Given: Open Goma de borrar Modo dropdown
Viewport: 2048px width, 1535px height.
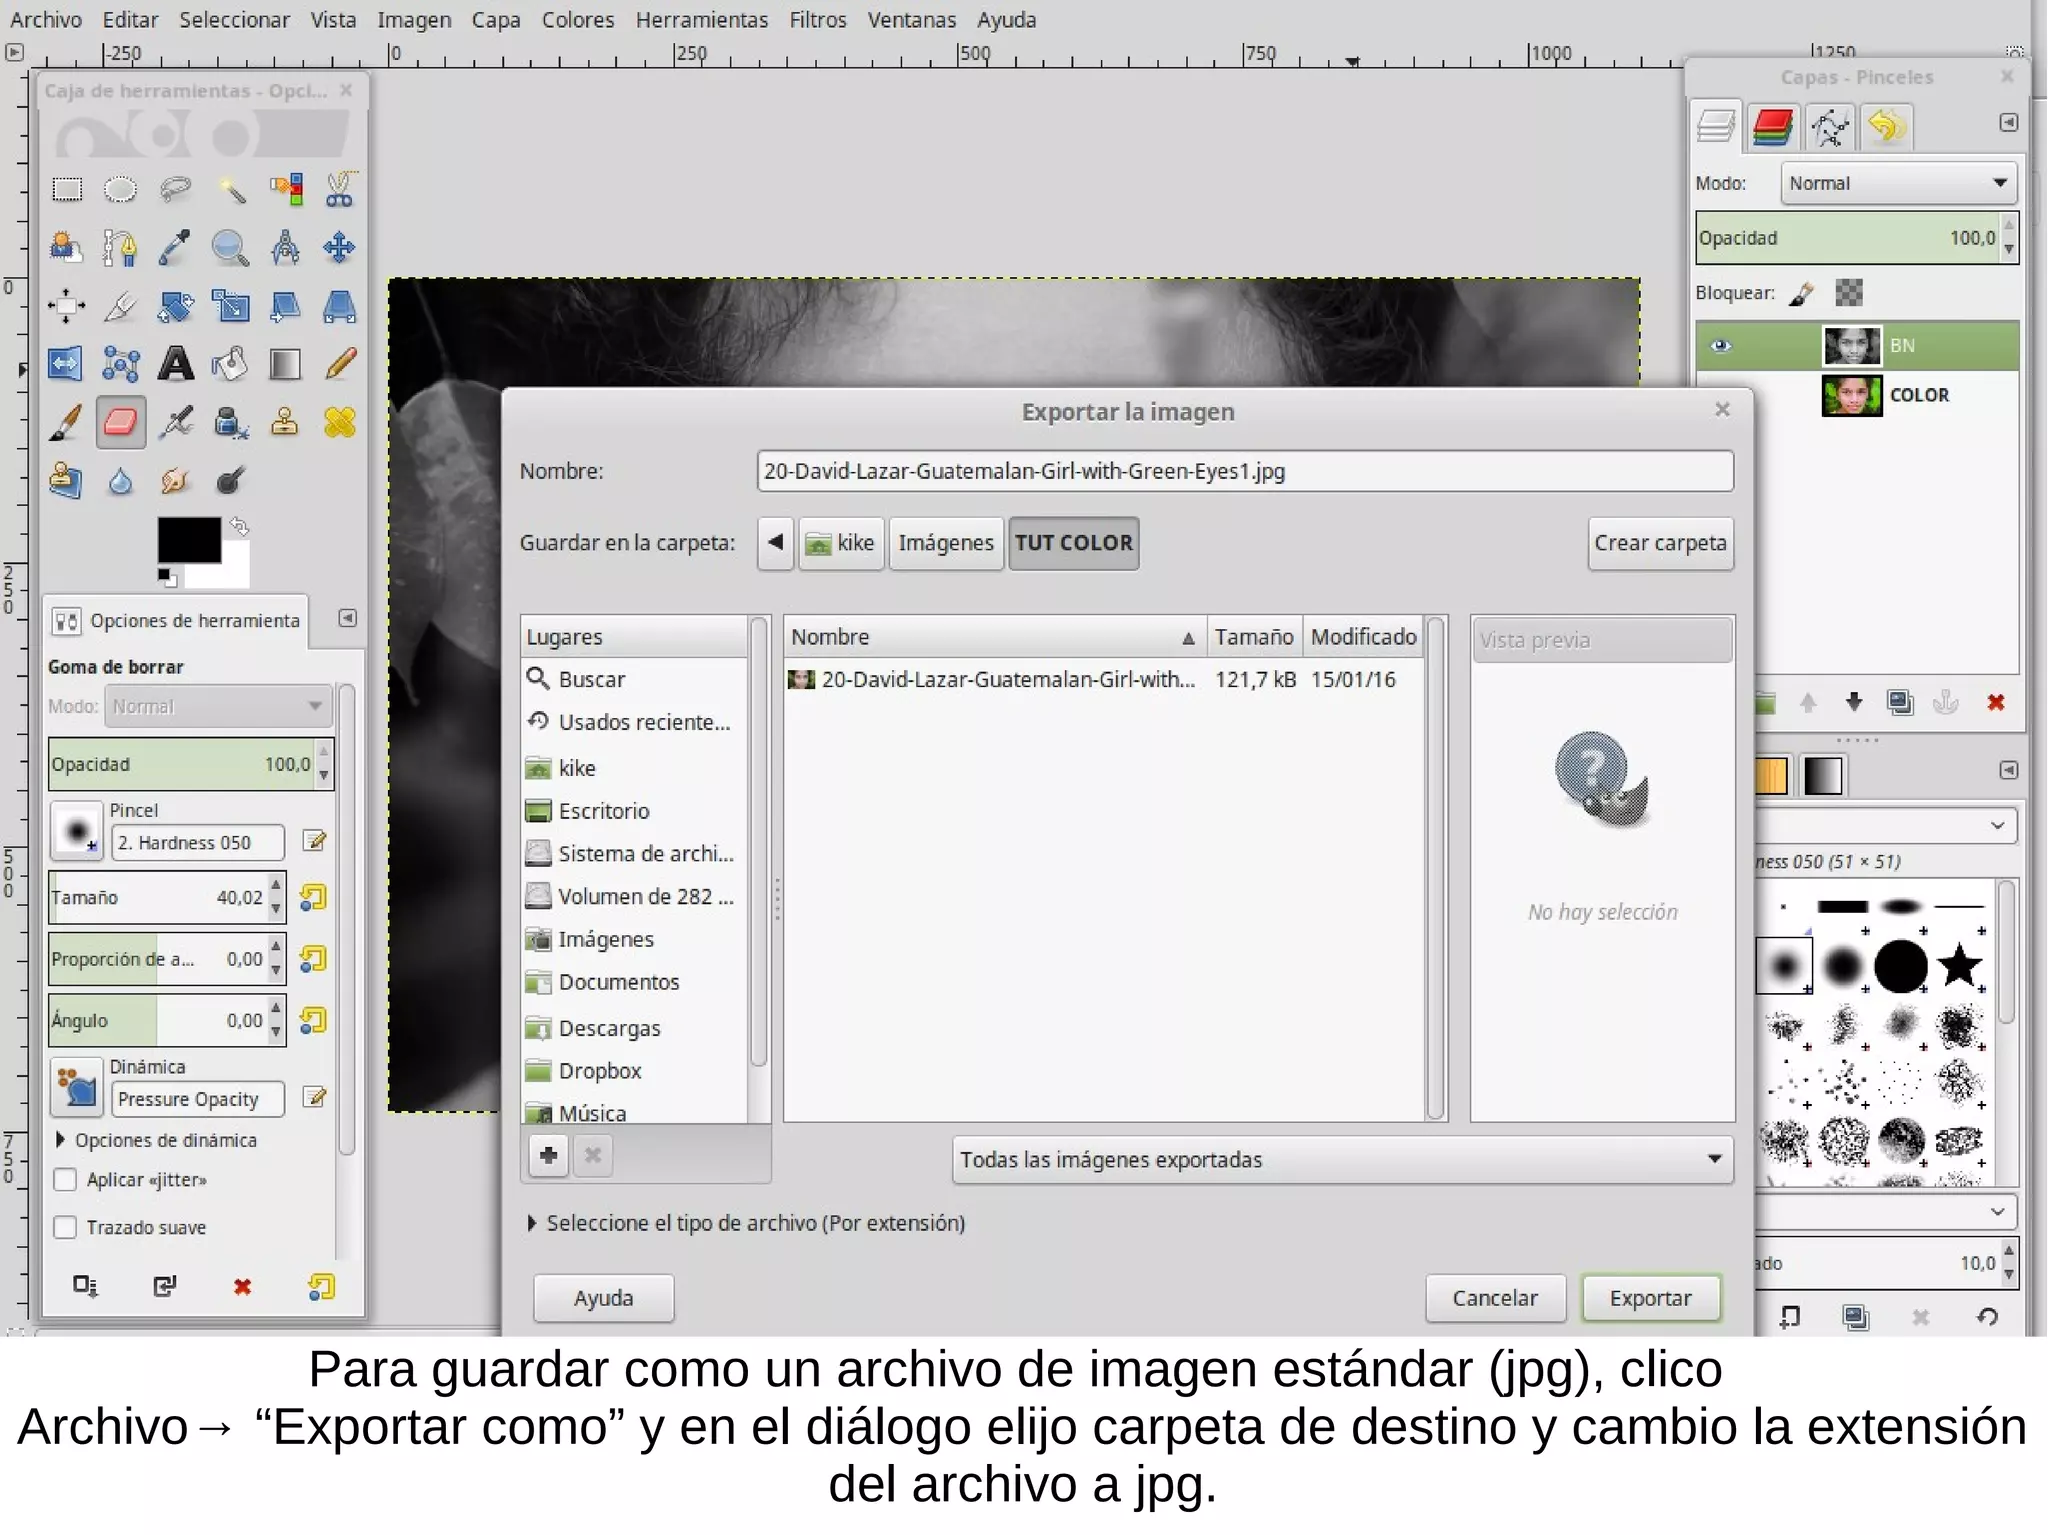Looking at the screenshot, I should [218, 706].
